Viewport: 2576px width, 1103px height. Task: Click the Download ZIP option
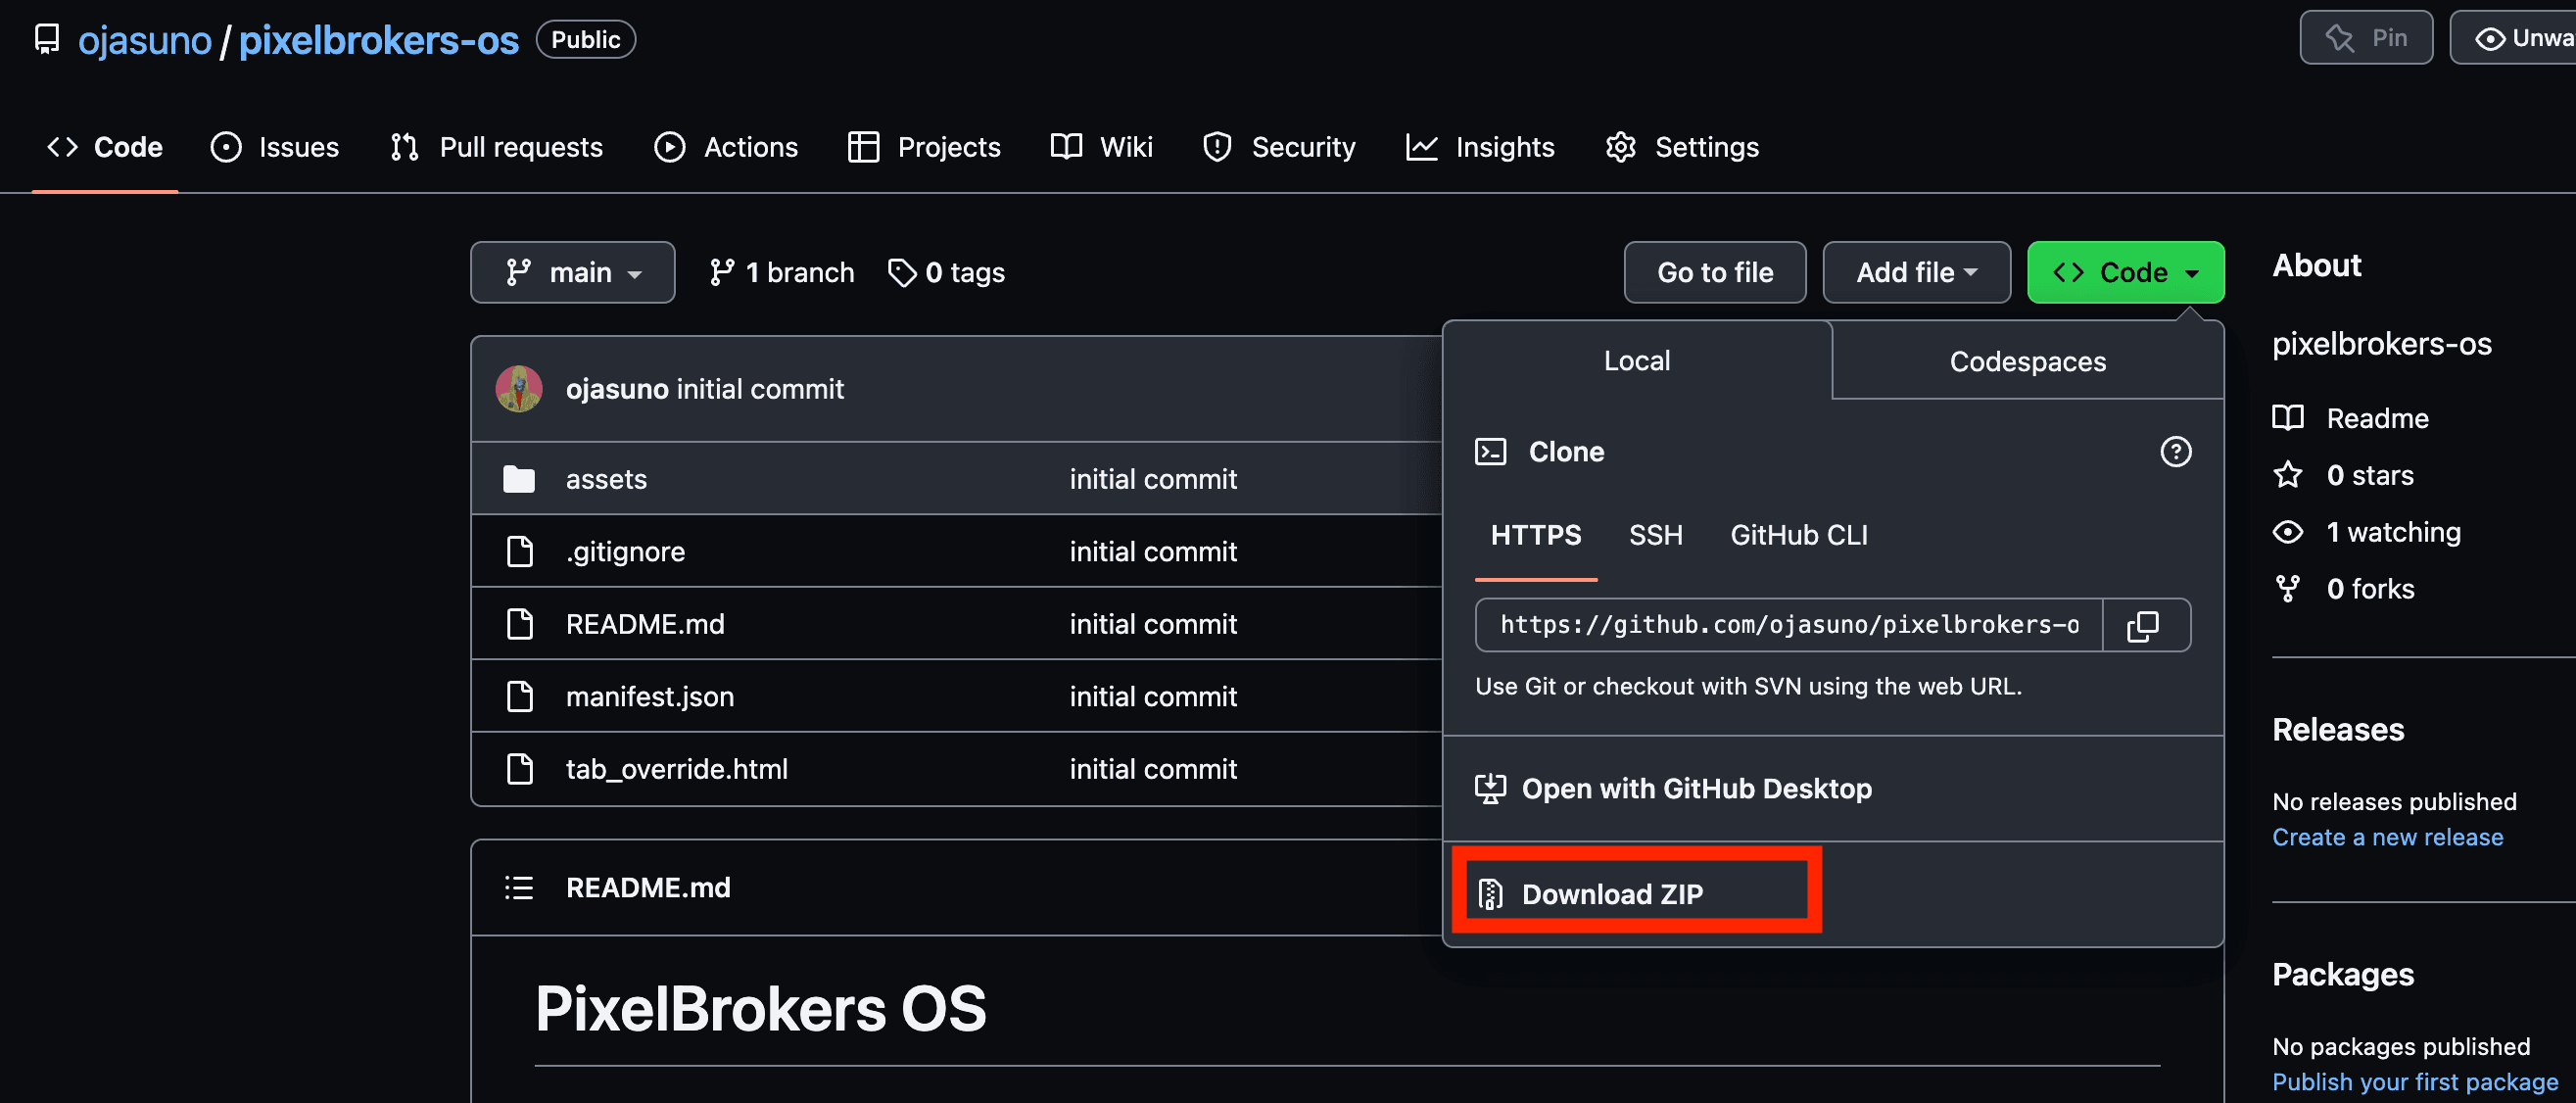coord(1611,894)
